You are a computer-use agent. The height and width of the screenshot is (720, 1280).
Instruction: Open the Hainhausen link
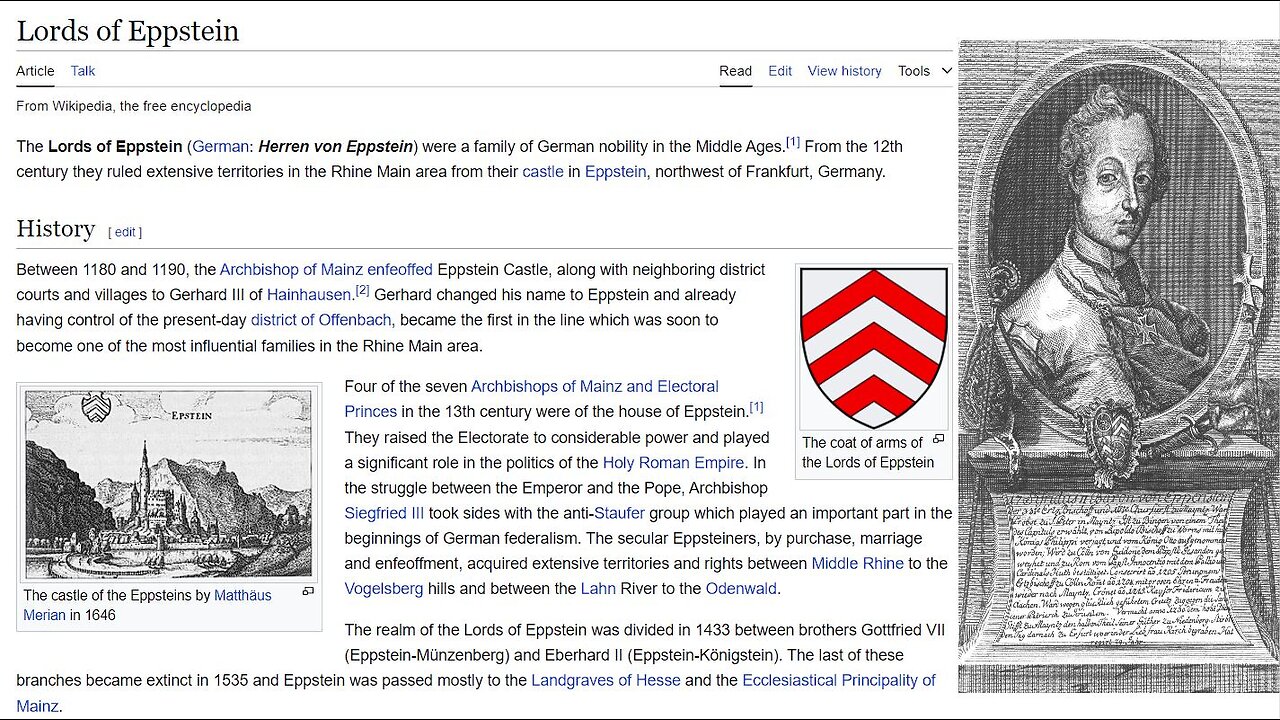coord(311,295)
